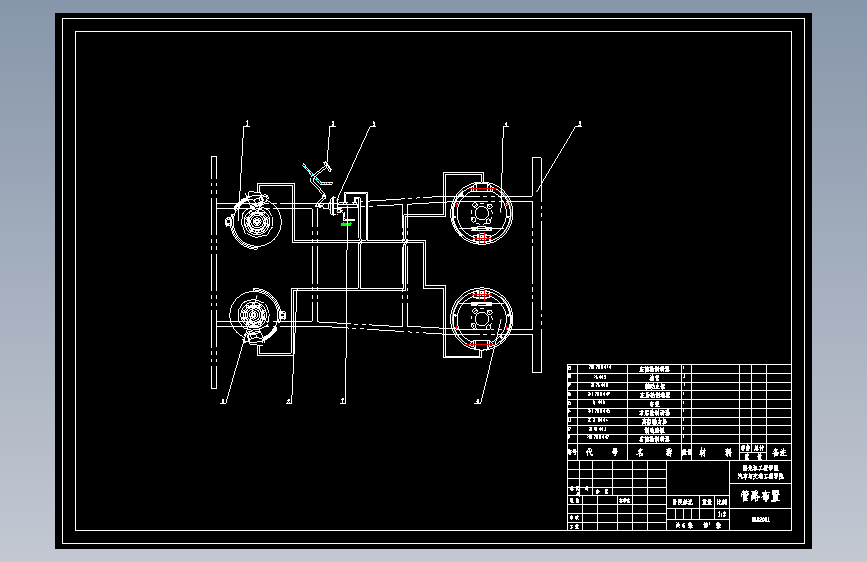Click the school name cell above 管路布置
Image resolution: width=867 pixels, height=562 pixels.
(760, 472)
